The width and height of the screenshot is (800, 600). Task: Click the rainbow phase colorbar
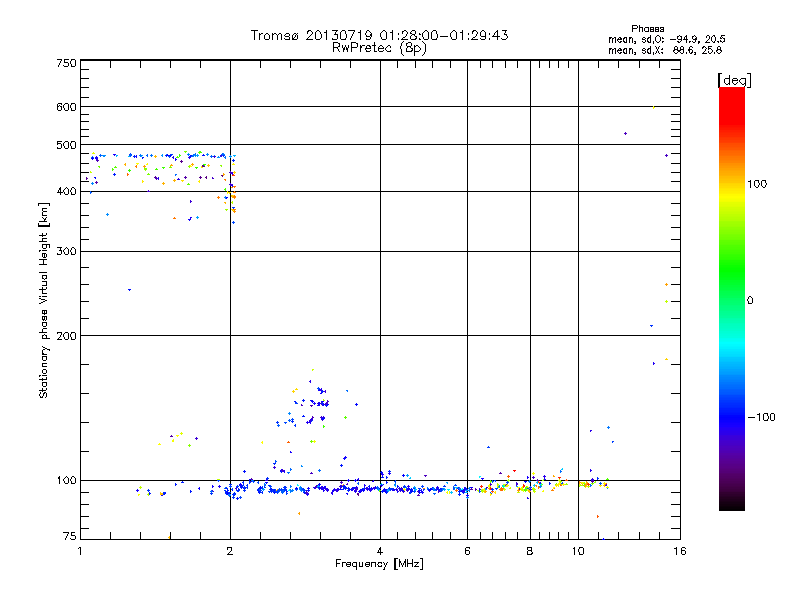(732, 298)
